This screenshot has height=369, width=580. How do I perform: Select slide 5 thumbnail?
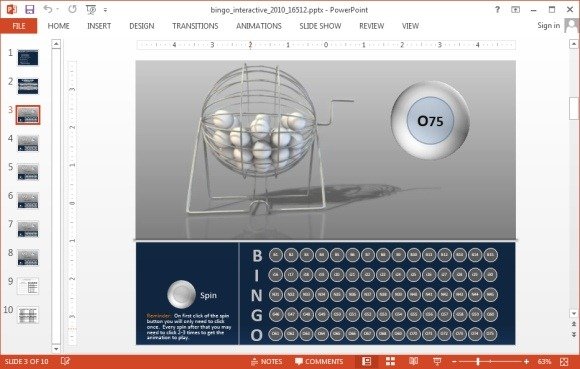[x=28, y=172]
